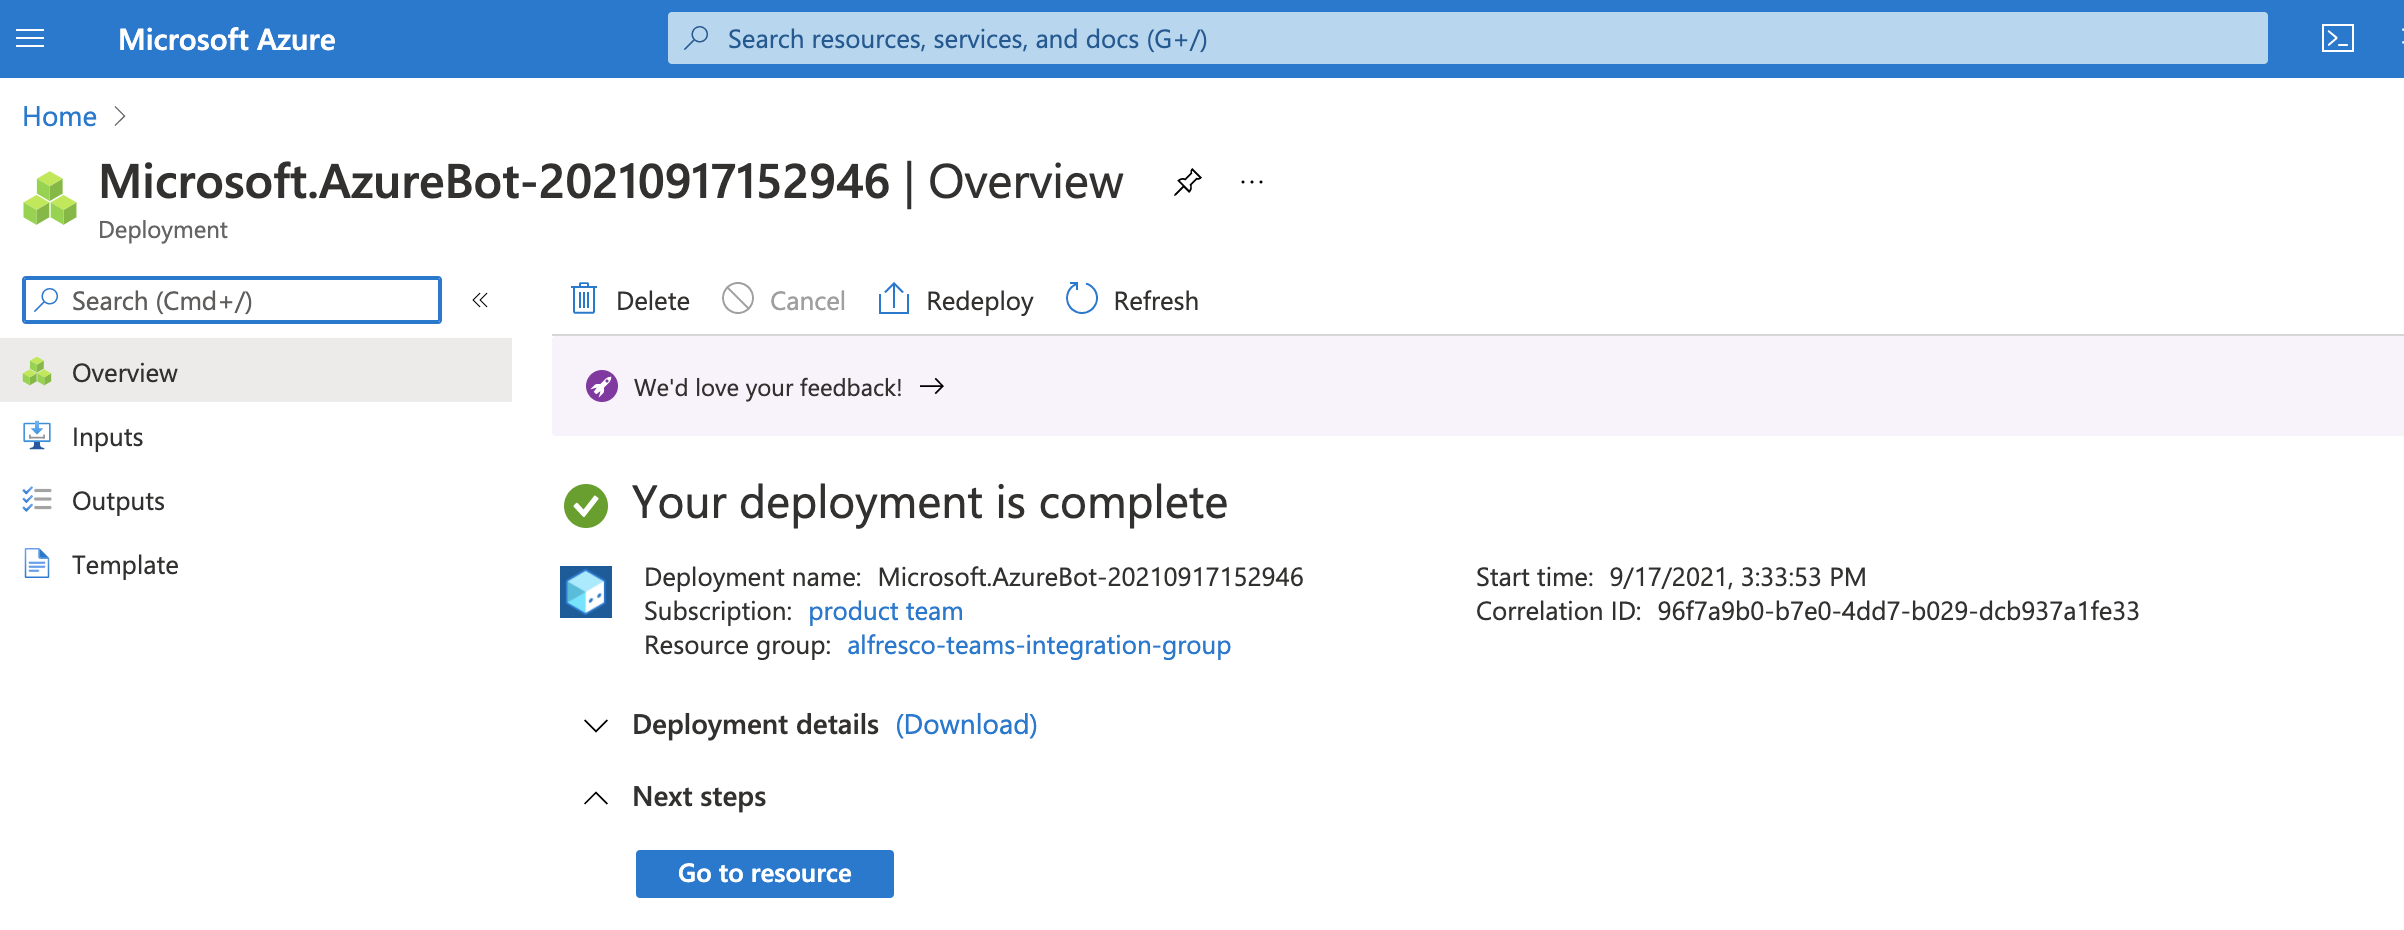
Task: Click the Delete trash icon
Action: click(x=584, y=300)
